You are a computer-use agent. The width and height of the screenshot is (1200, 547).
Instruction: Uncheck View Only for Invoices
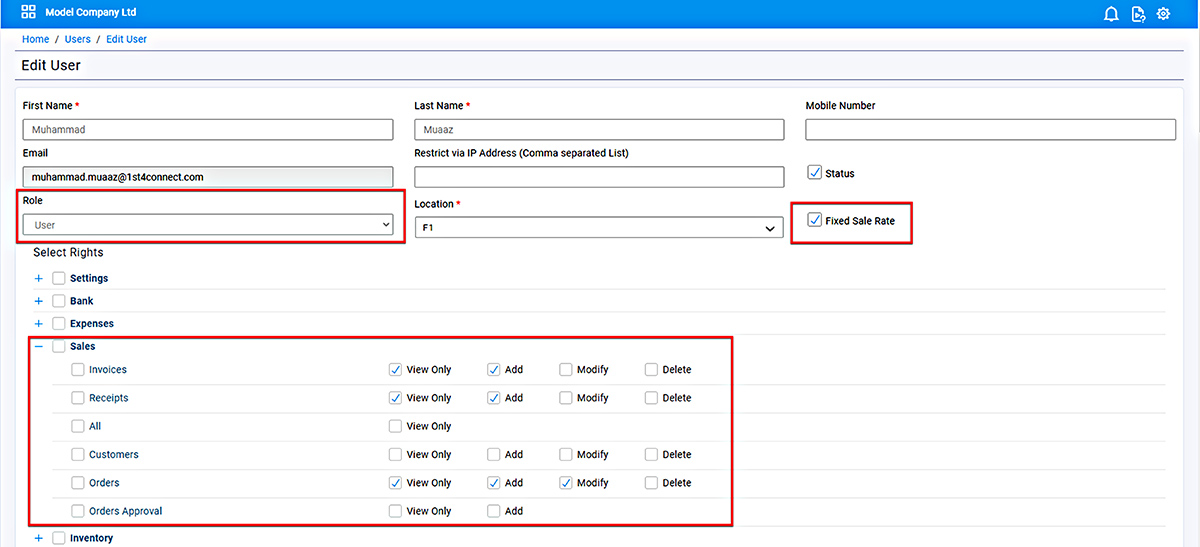(396, 370)
